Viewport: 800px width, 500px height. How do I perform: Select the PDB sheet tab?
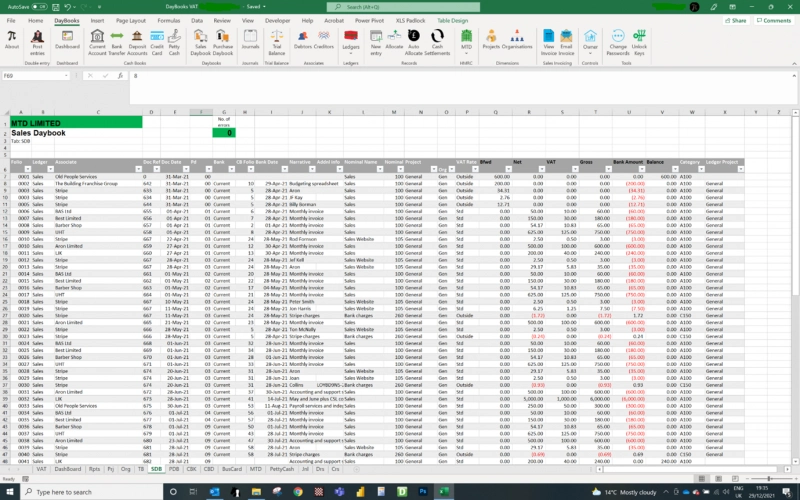(174, 468)
